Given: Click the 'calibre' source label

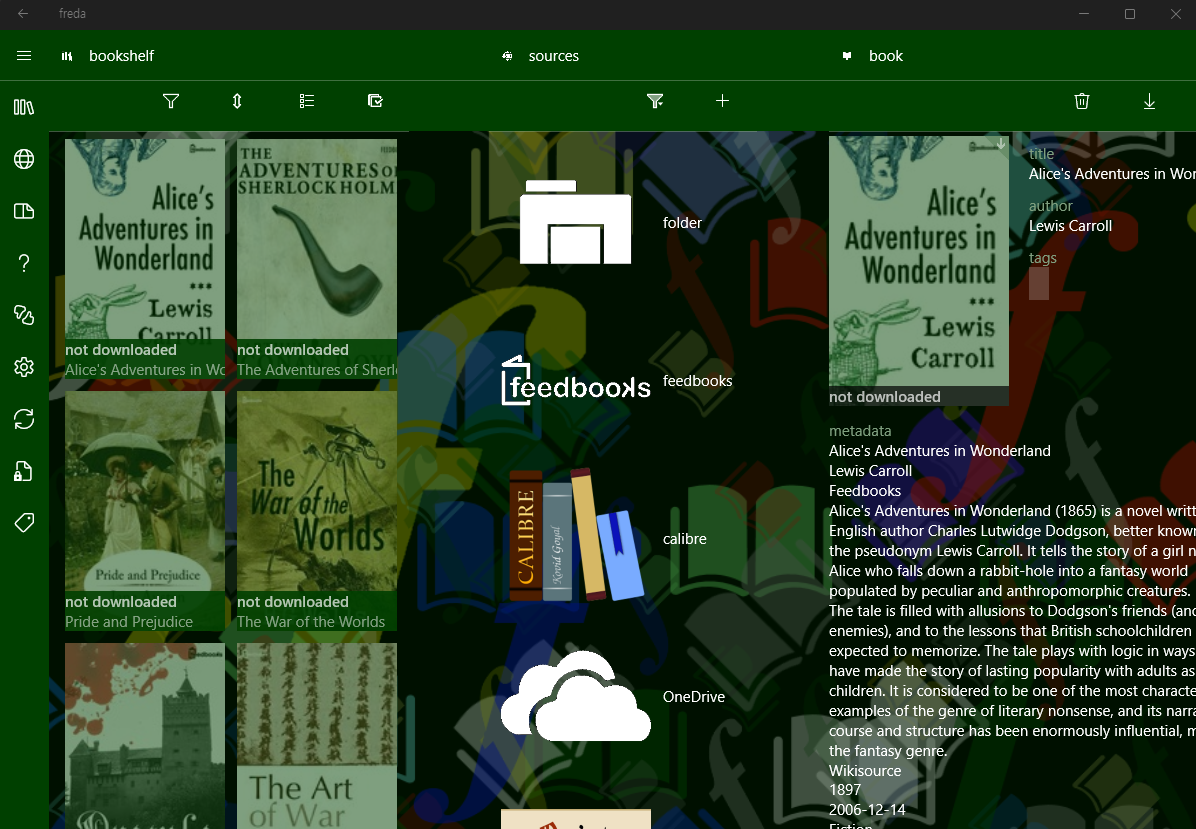Looking at the screenshot, I should (684, 538).
